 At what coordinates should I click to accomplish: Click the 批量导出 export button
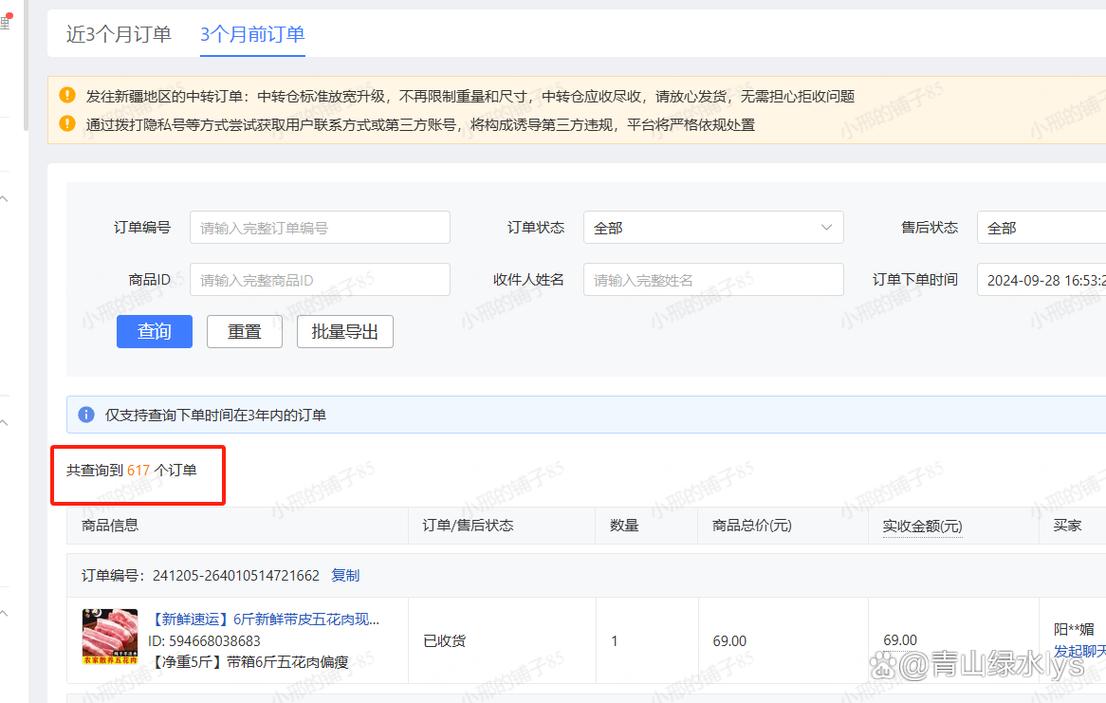344,331
